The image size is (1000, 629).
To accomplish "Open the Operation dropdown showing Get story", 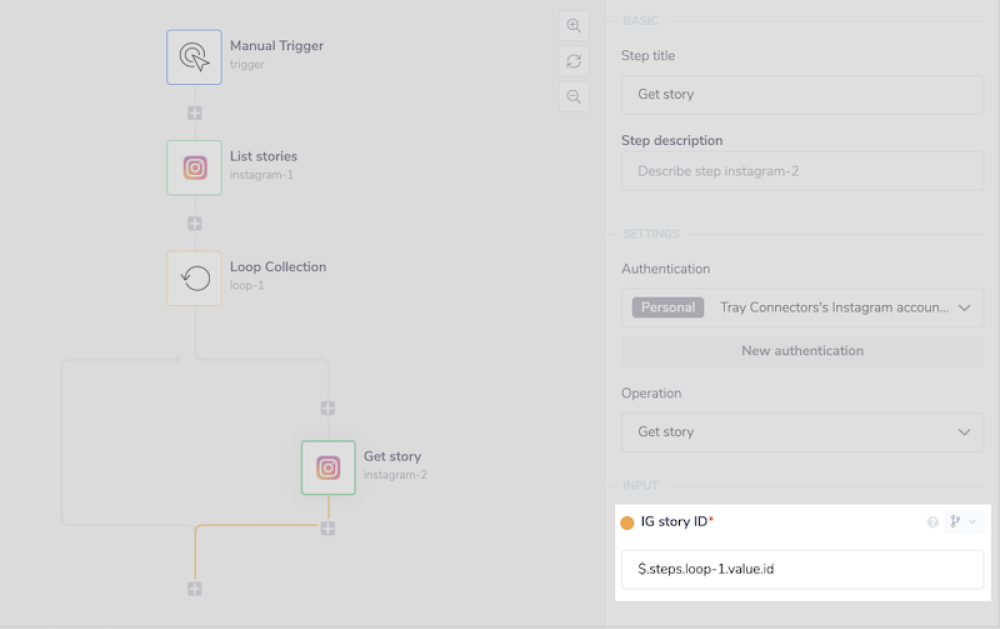I will click(802, 432).
